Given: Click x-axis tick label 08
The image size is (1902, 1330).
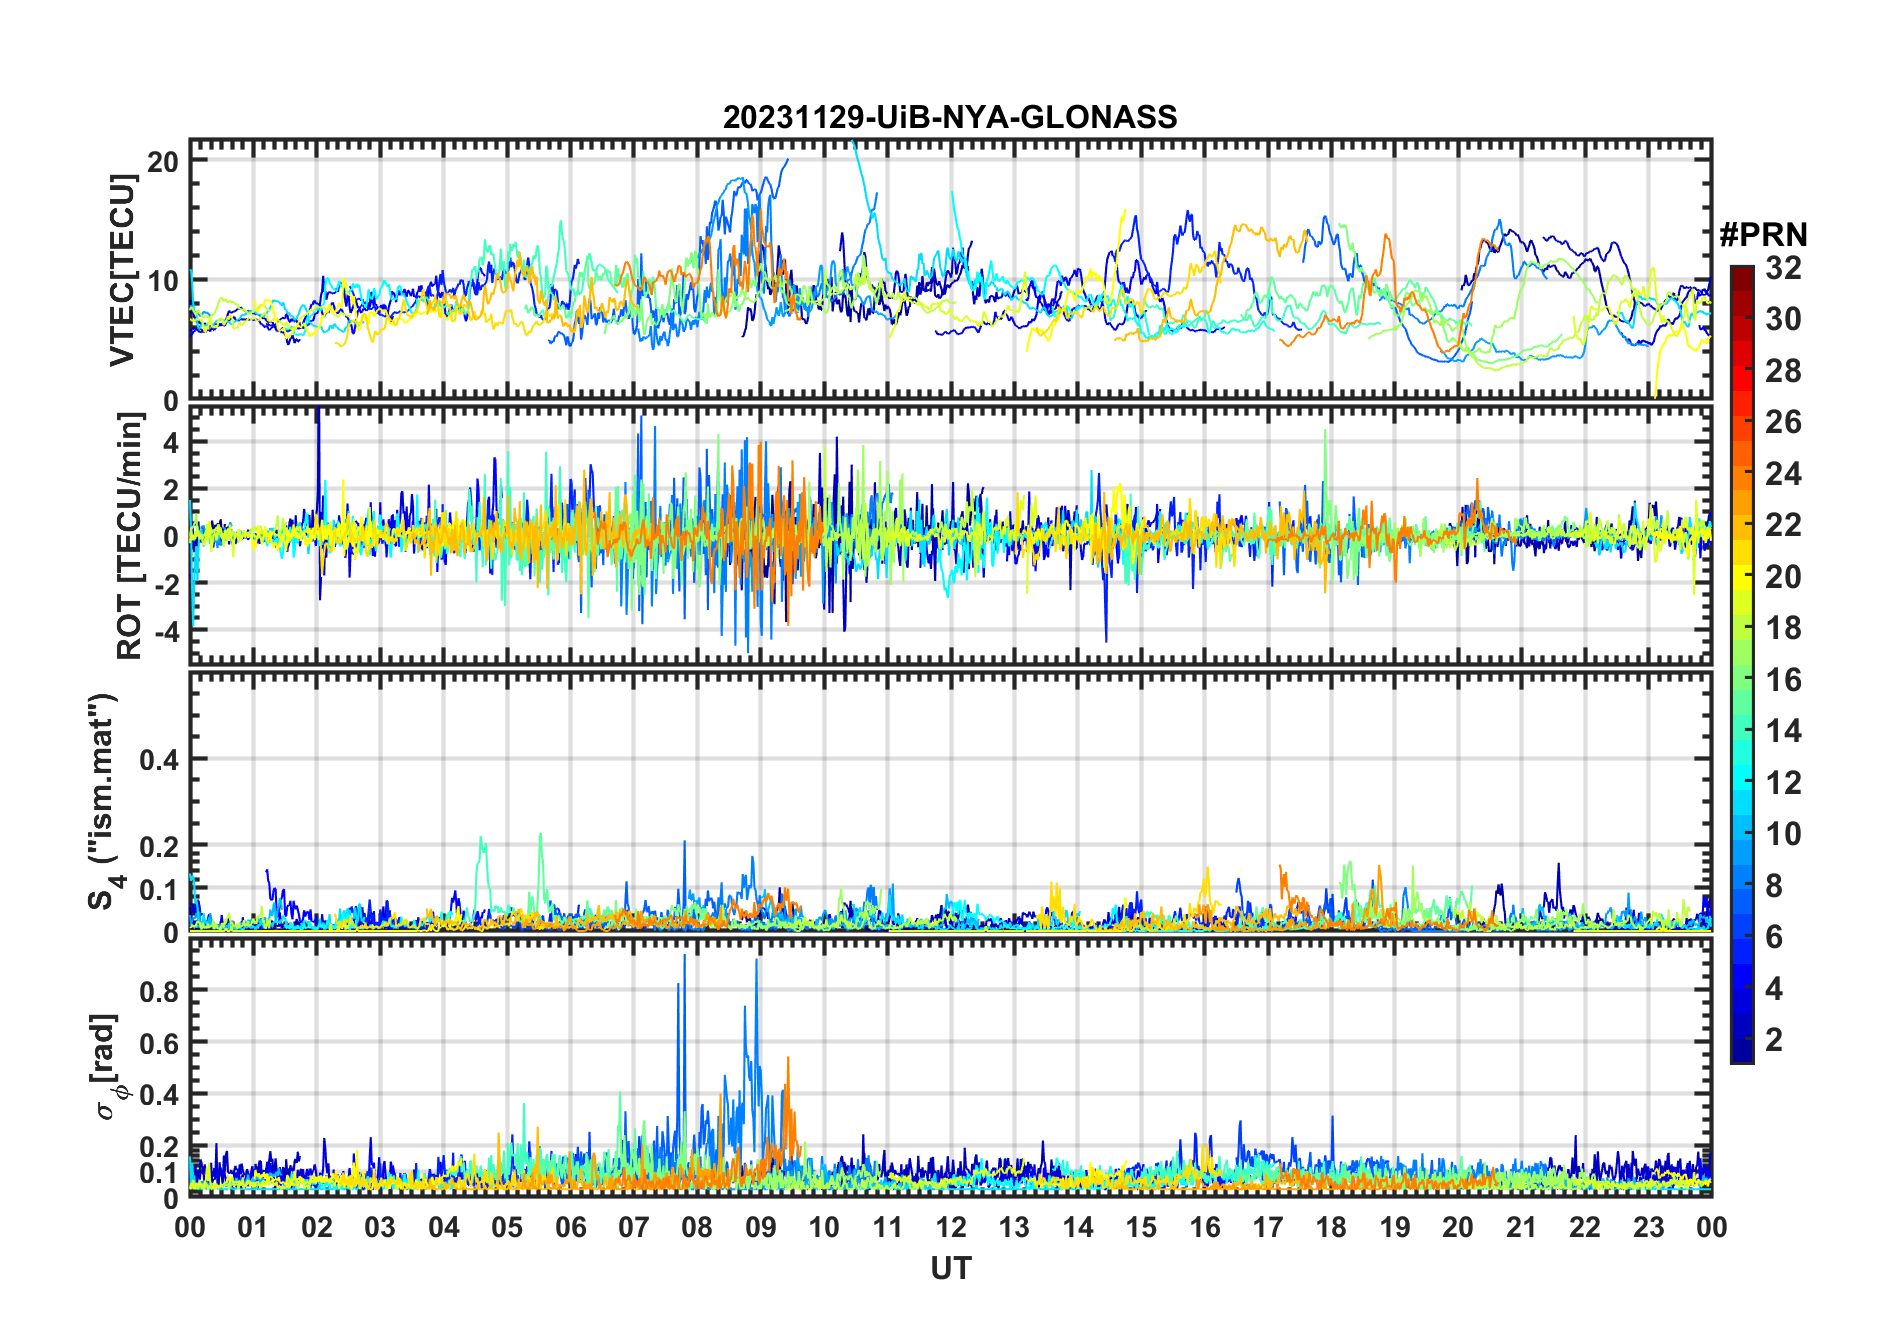Looking at the screenshot, I should coord(697,1228).
